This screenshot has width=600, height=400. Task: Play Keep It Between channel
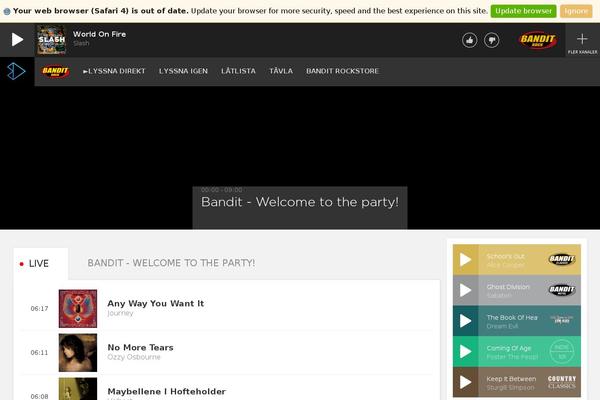click(x=465, y=382)
